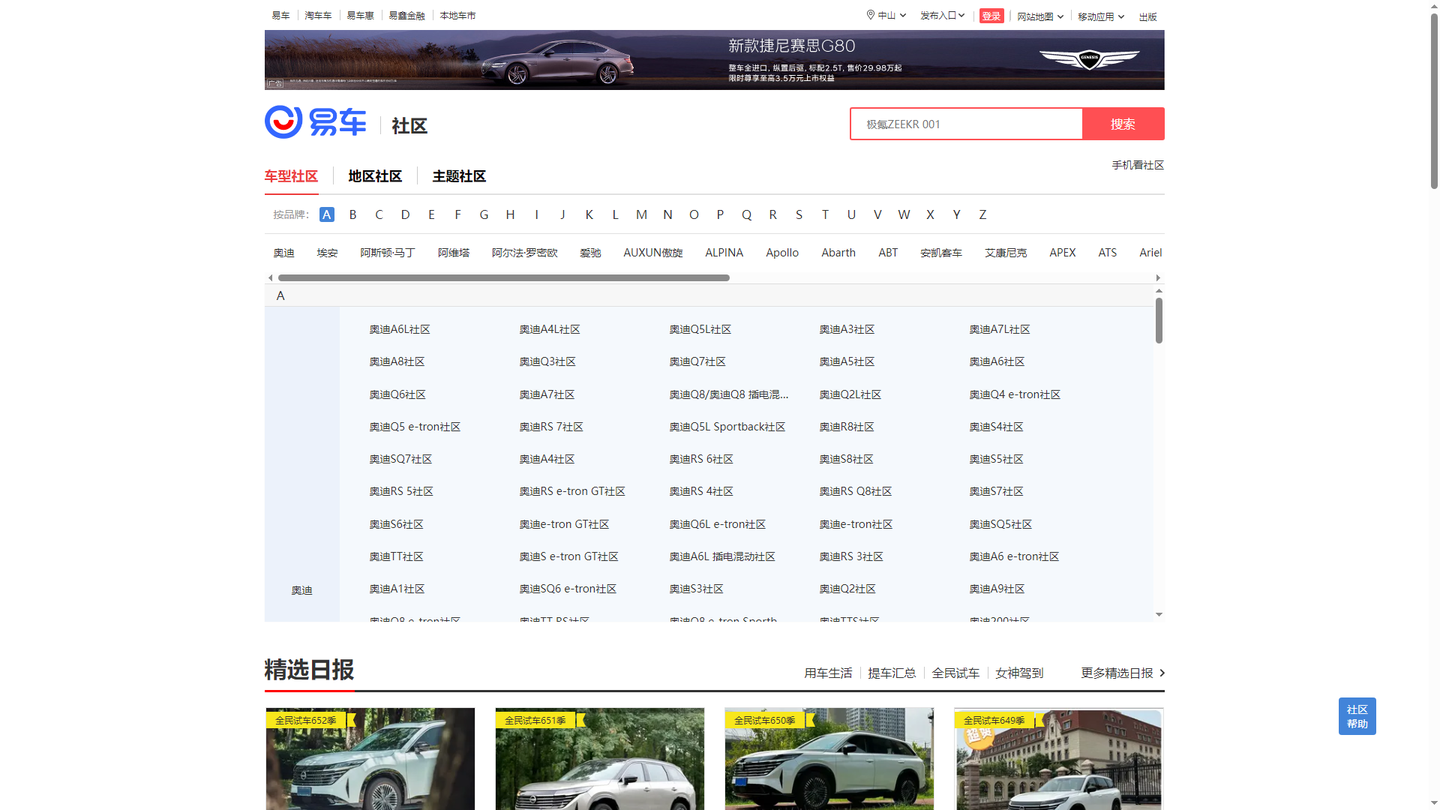Open the 淘车车 link
The height and width of the screenshot is (810, 1440).
(318, 16)
